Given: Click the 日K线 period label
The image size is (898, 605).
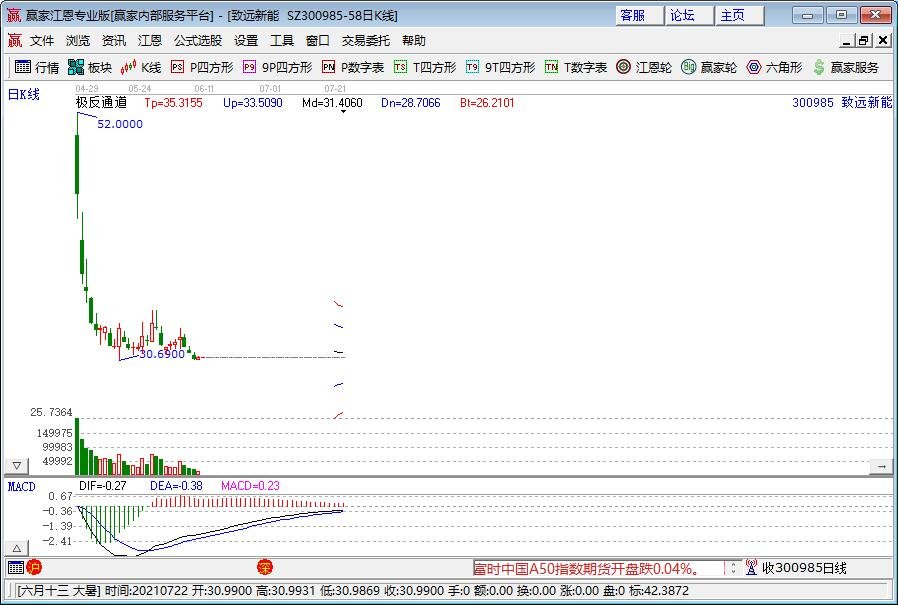Looking at the screenshot, I should (x=23, y=95).
